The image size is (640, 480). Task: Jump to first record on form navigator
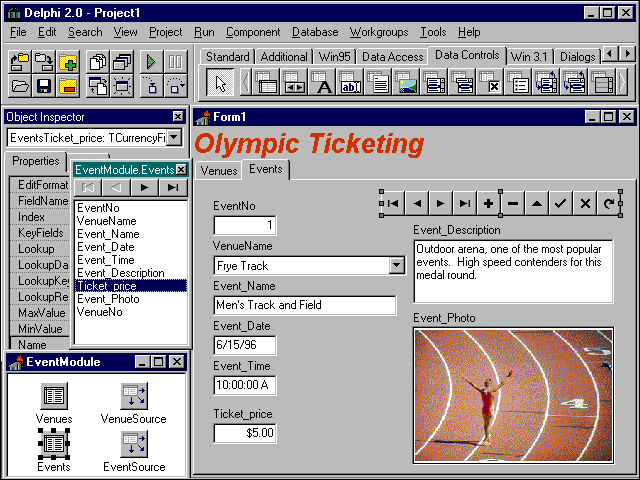(393, 203)
